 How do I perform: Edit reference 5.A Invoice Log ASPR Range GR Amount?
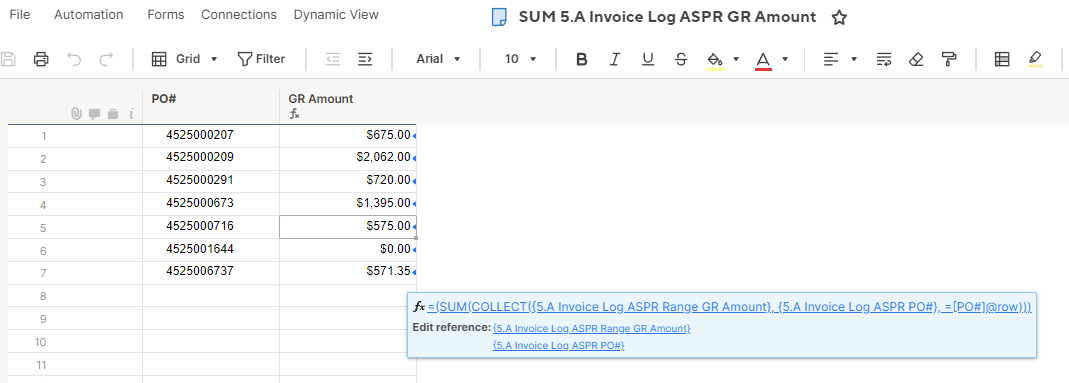(592, 328)
